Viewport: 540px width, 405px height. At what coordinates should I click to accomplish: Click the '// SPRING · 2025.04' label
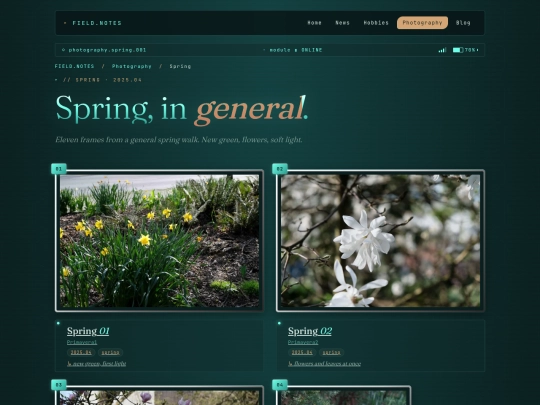[98, 80]
